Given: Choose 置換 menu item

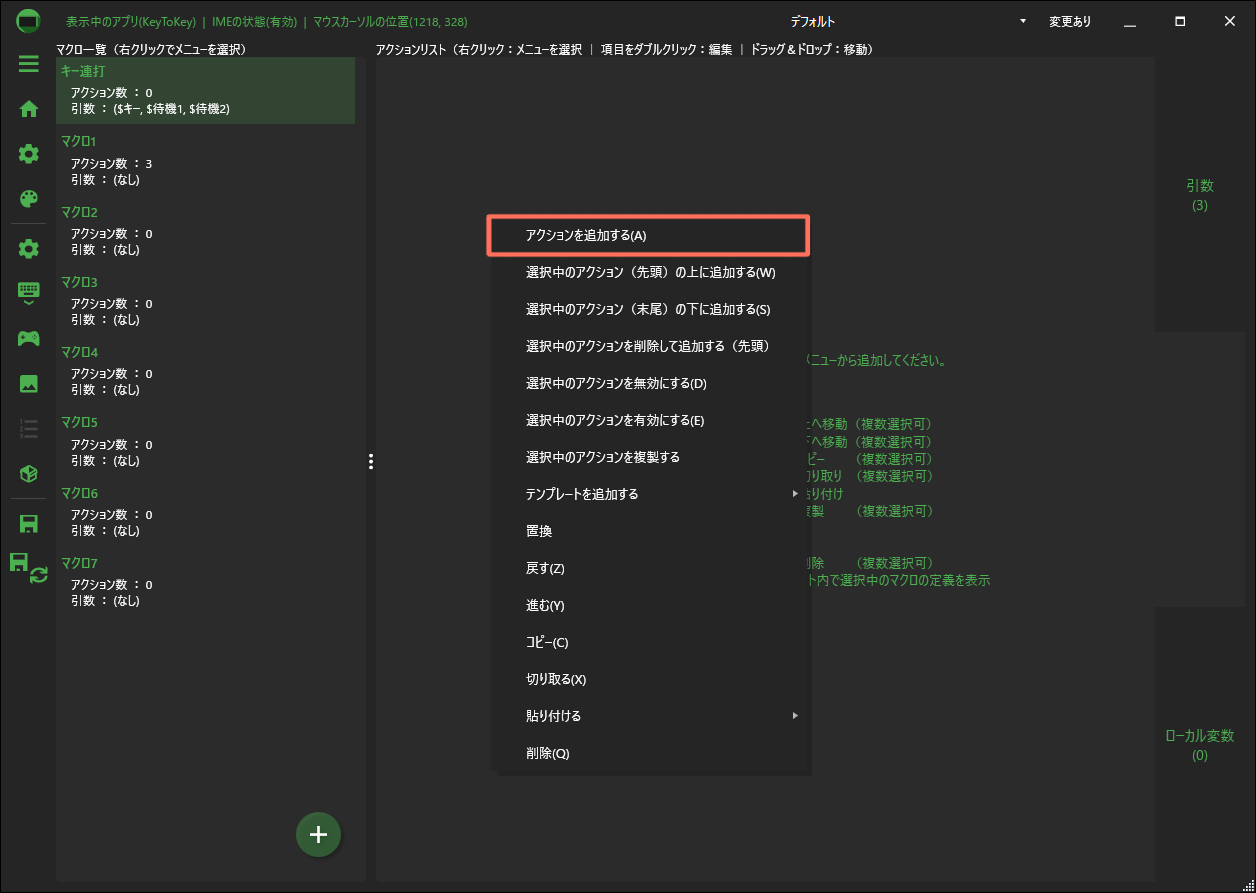Looking at the screenshot, I should [x=651, y=531].
